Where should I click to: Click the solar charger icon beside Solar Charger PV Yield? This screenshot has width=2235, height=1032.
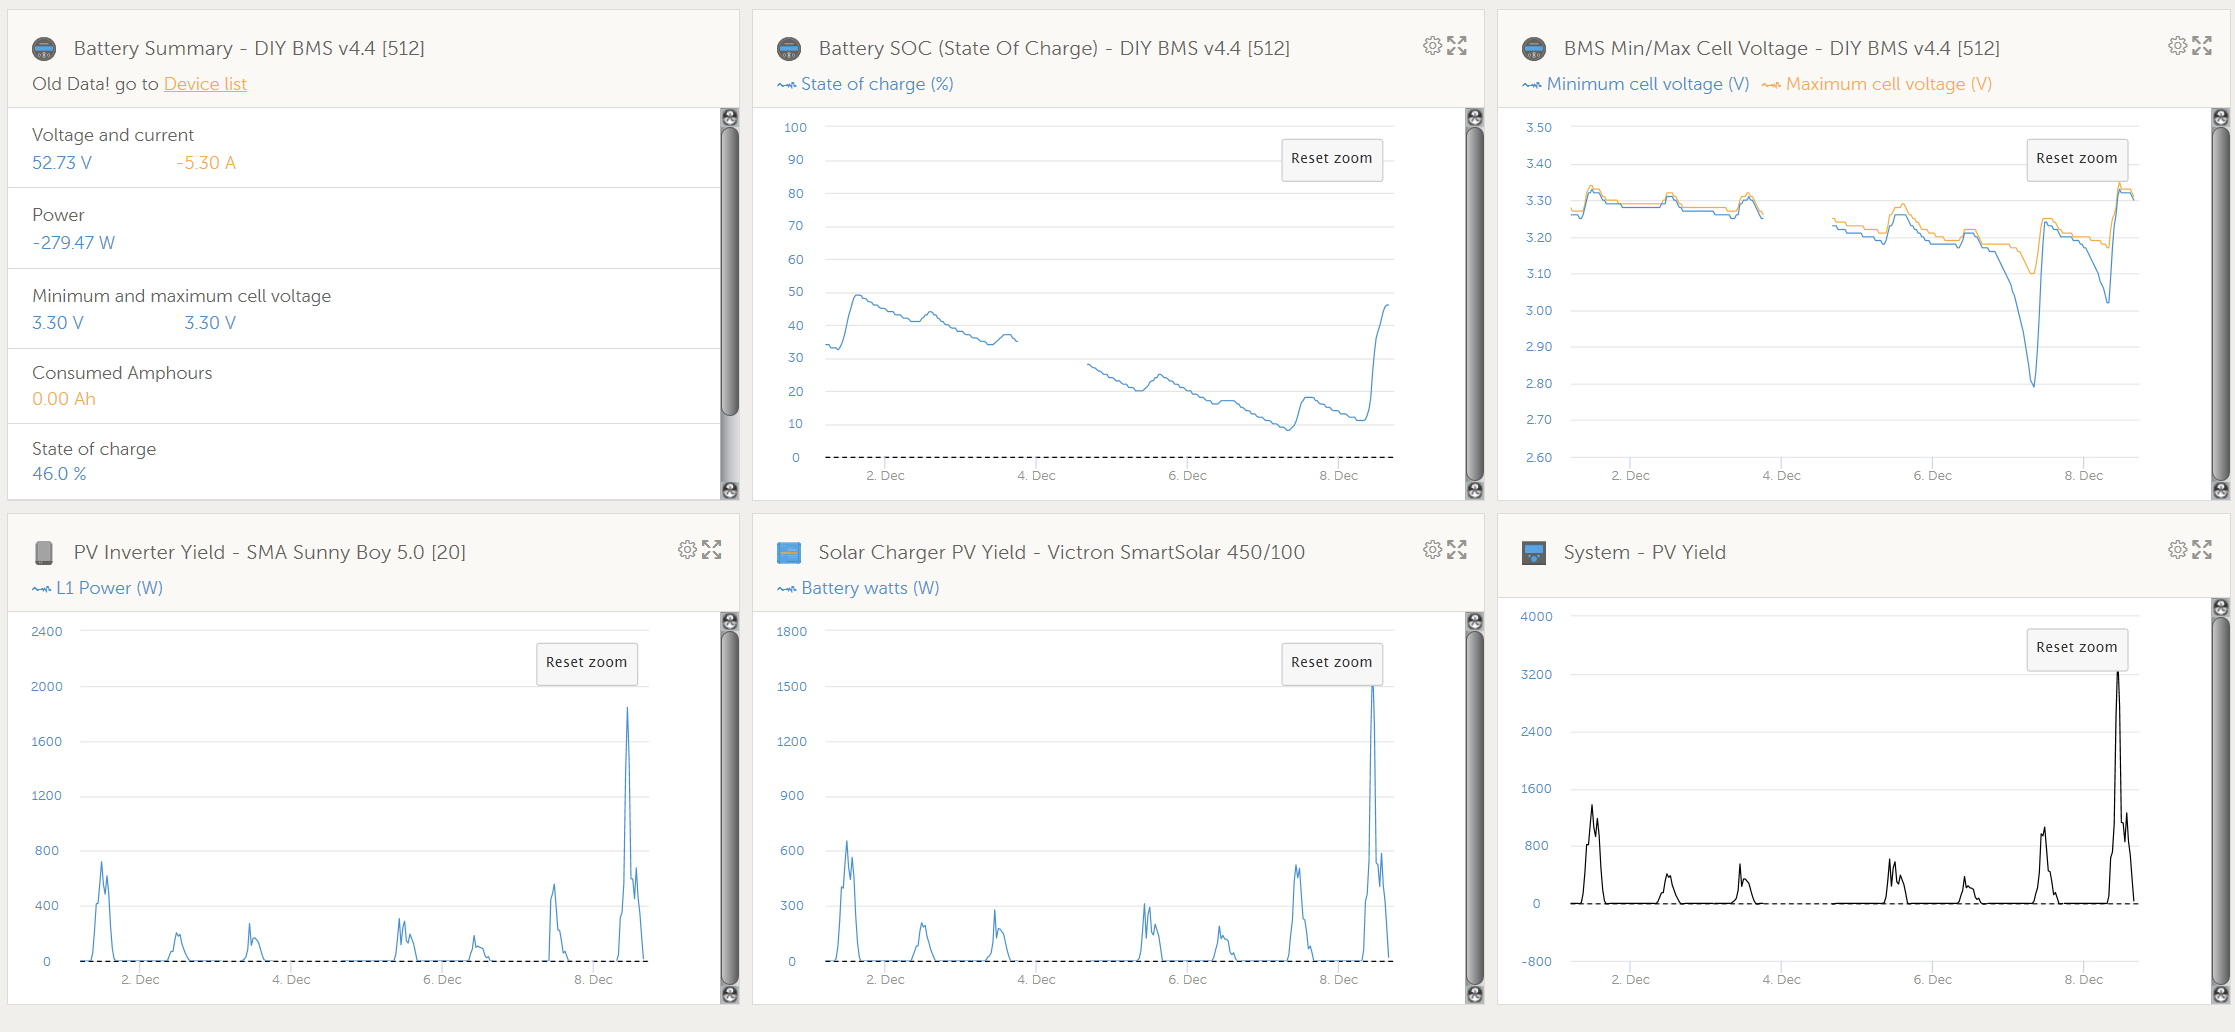click(x=789, y=553)
